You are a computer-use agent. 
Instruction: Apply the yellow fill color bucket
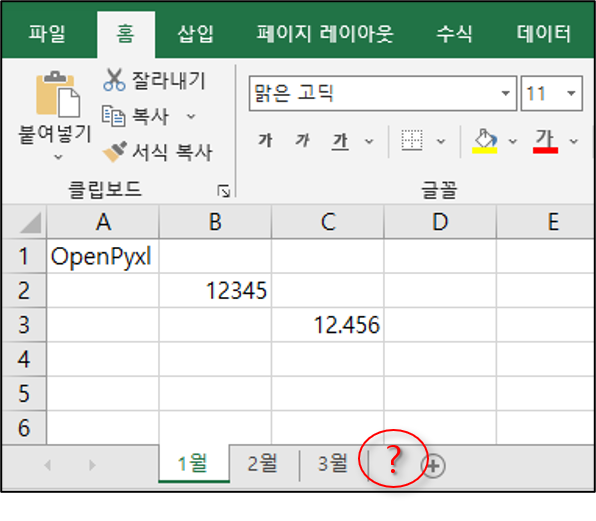(x=485, y=141)
